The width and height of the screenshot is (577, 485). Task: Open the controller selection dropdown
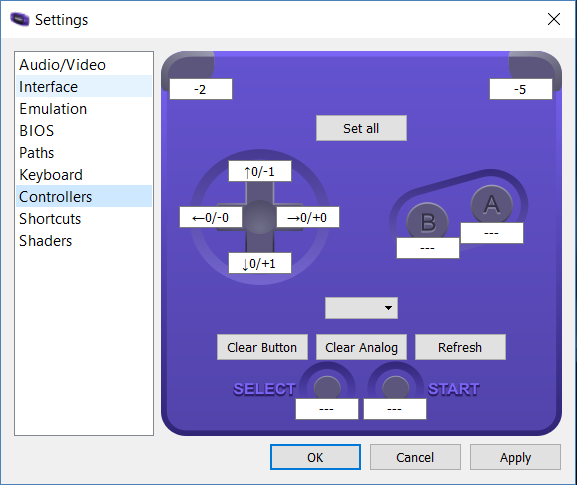tap(361, 308)
